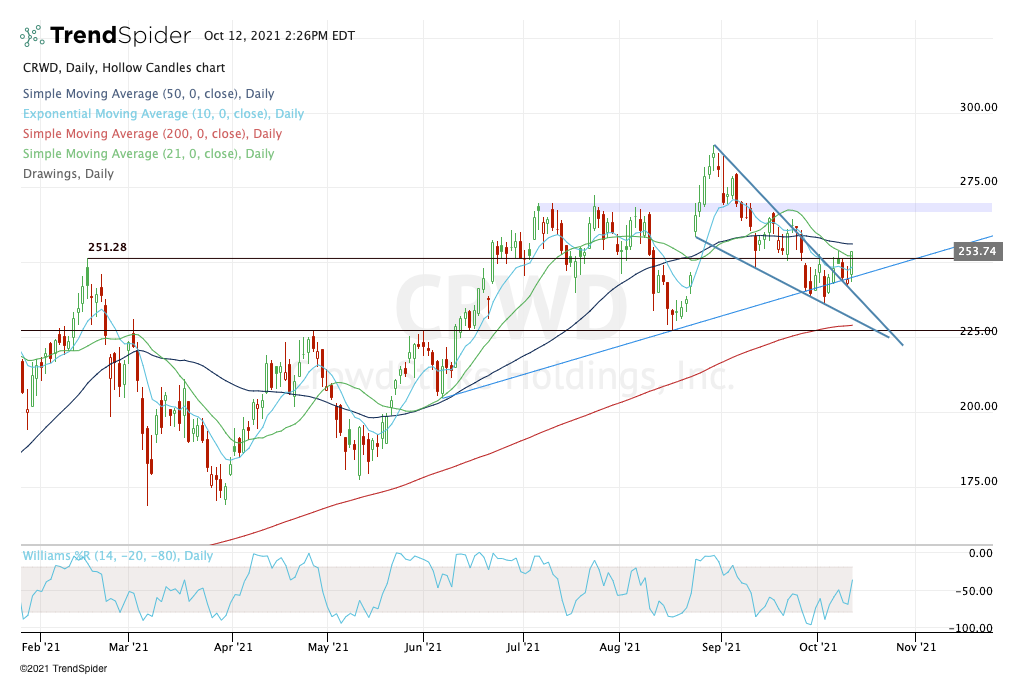Click the 300.00 price axis label
Screen dimensions: 1023x678
pyautogui.click(x=978, y=107)
